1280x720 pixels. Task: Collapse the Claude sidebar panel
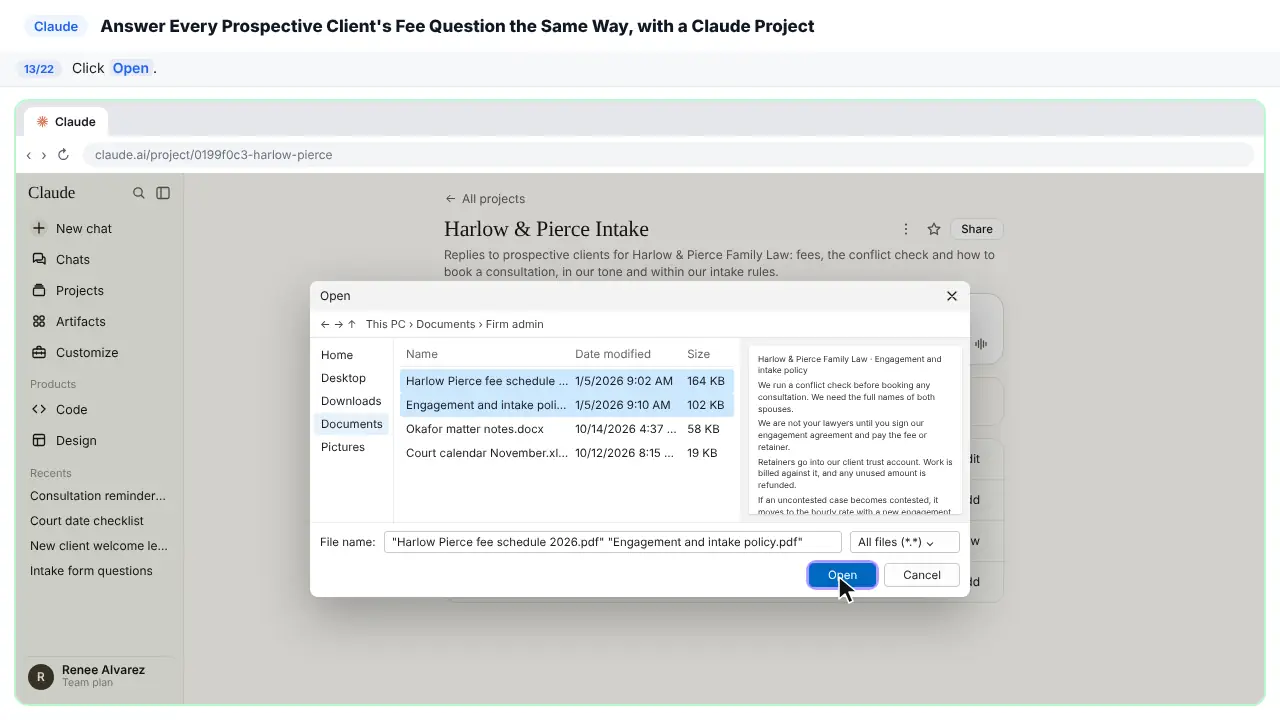[x=163, y=193]
